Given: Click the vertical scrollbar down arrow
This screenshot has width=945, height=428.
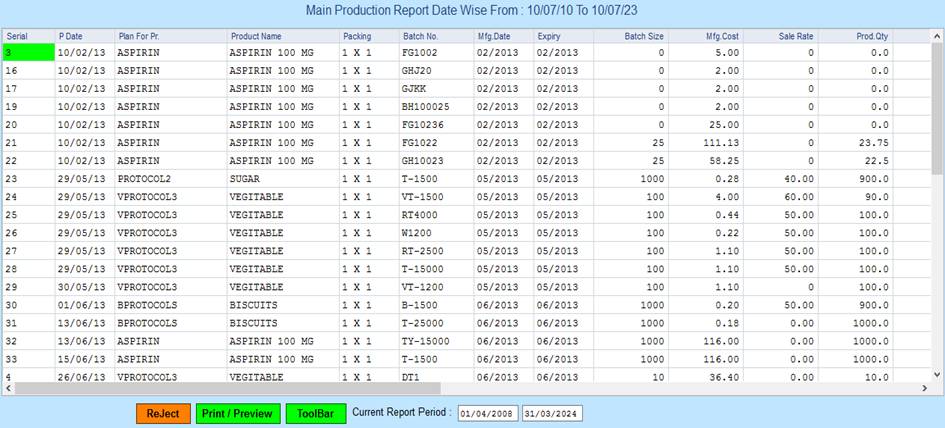Looking at the screenshot, I should tap(937, 374).
